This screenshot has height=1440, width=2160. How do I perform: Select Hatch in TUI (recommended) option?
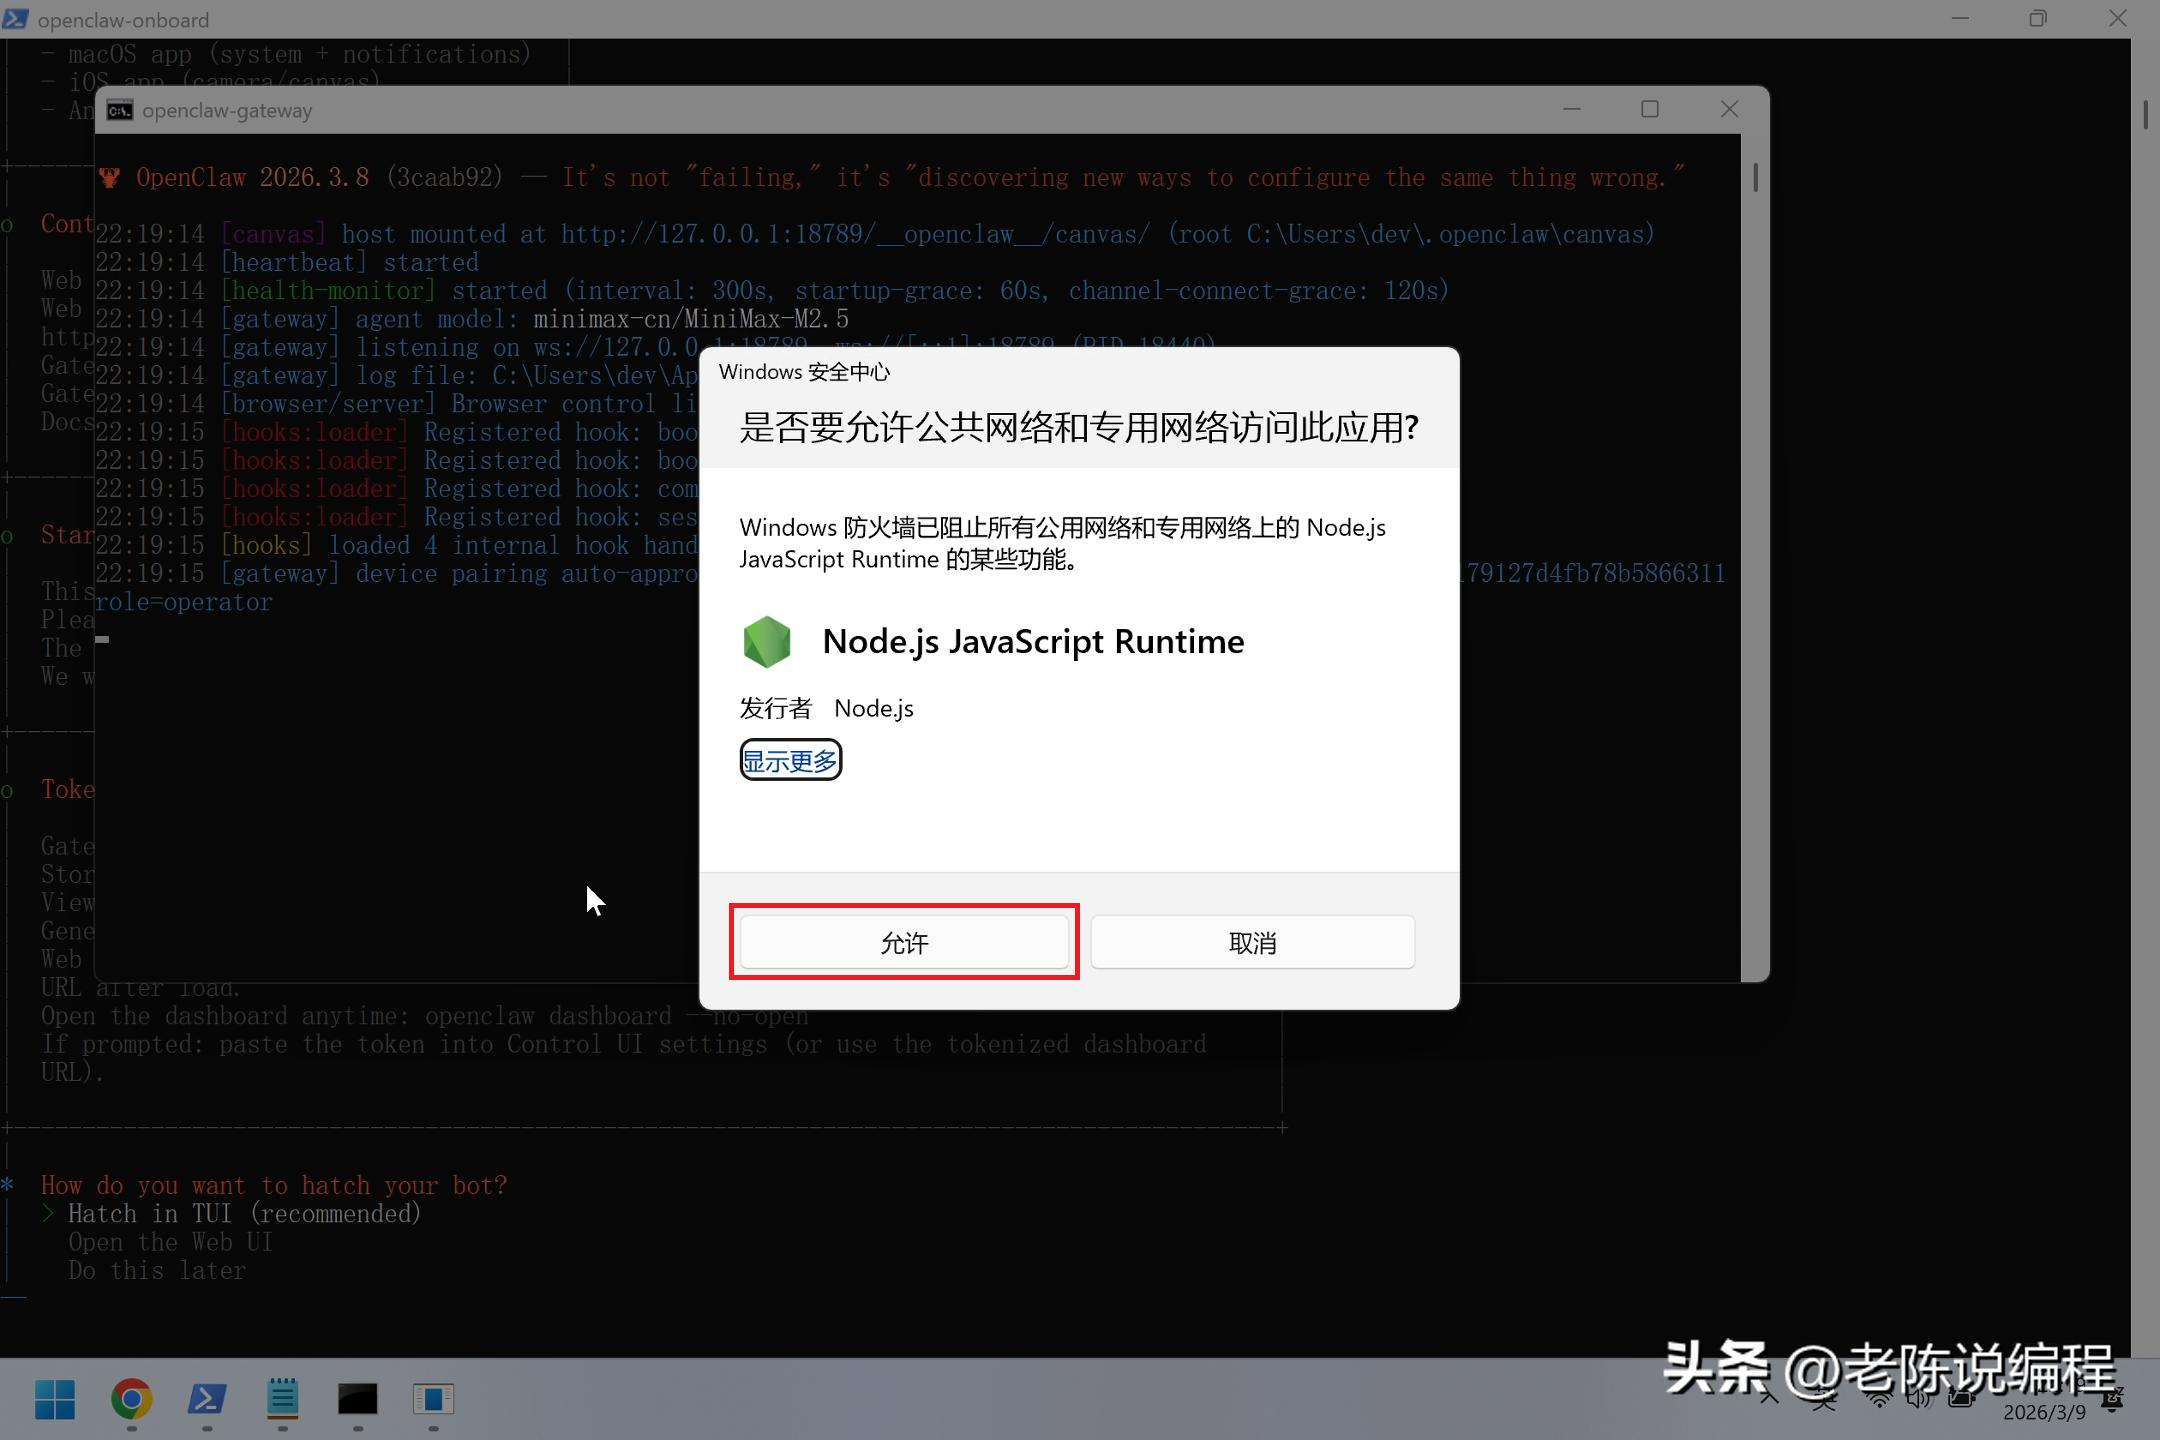[x=244, y=1213]
